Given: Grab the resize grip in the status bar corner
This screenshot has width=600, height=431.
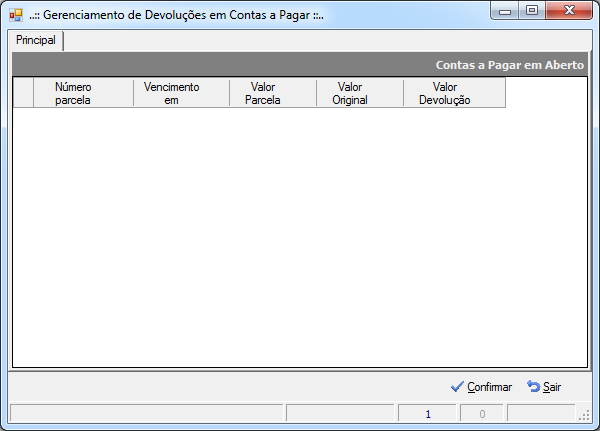Looking at the screenshot, I should (584, 416).
